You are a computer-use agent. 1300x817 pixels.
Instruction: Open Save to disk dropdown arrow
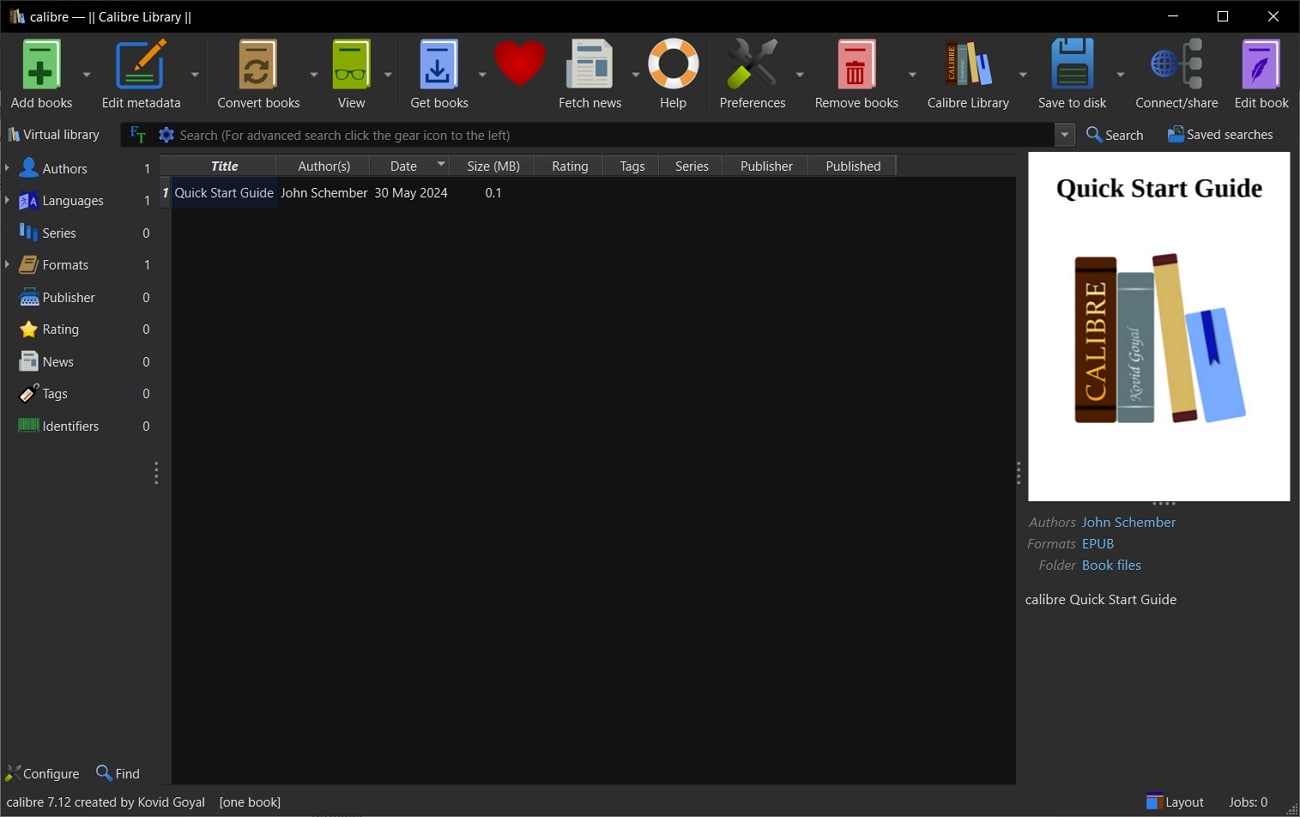pyautogui.click(x=1120, y=75)
